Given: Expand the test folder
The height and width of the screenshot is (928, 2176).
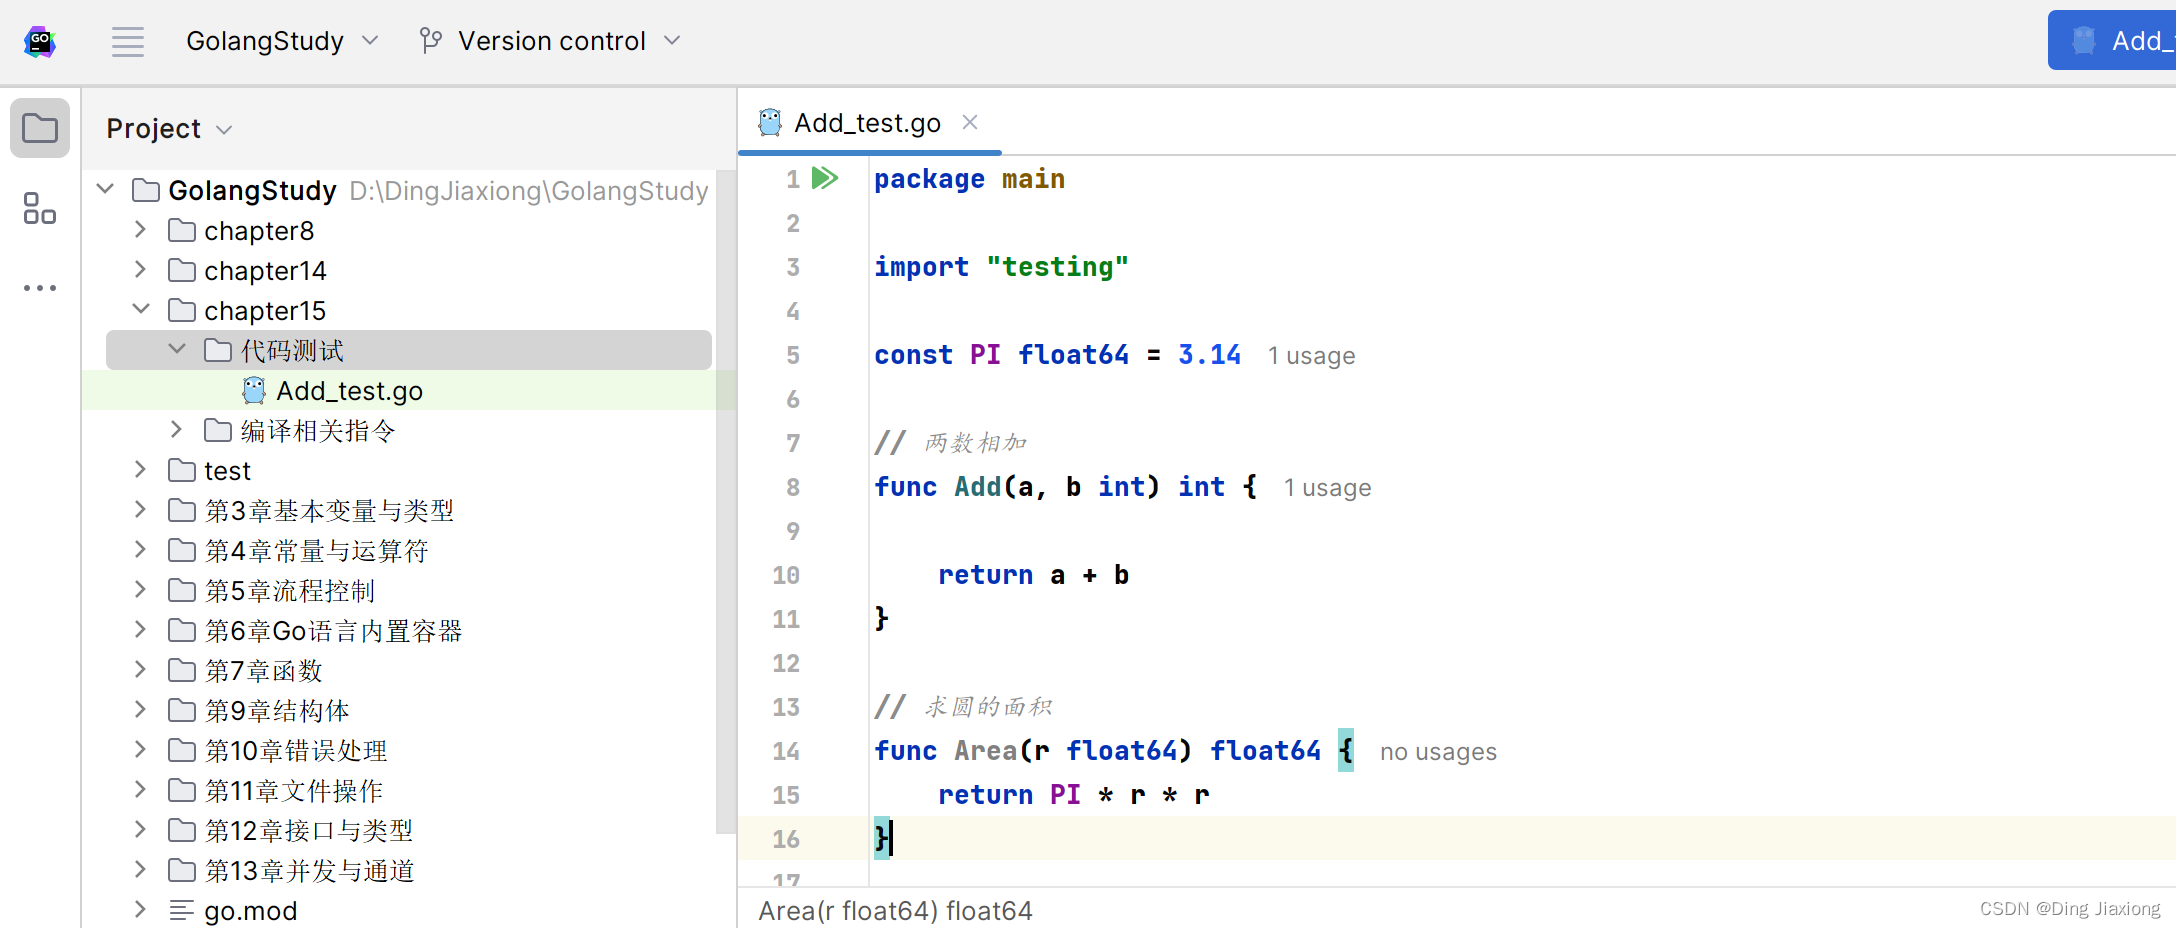Looking at the screenshot, I should point(141,470).
